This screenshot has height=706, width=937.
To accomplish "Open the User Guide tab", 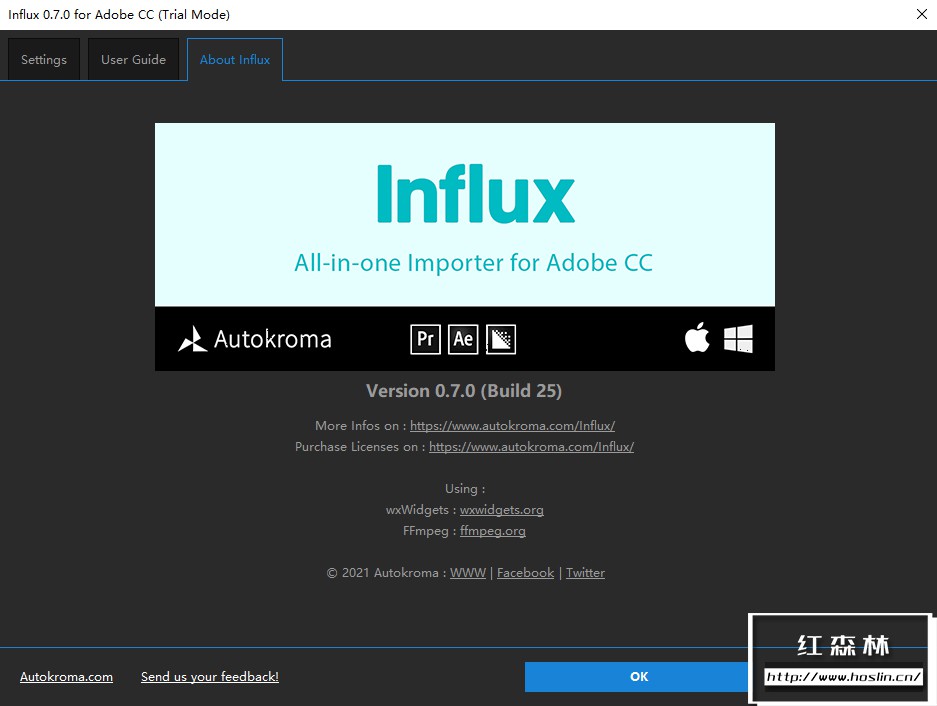I will pos(133,59).
